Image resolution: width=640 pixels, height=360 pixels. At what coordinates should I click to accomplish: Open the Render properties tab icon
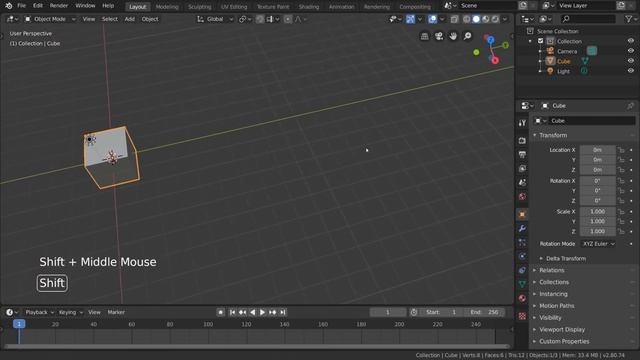click(x=522, y=140)
